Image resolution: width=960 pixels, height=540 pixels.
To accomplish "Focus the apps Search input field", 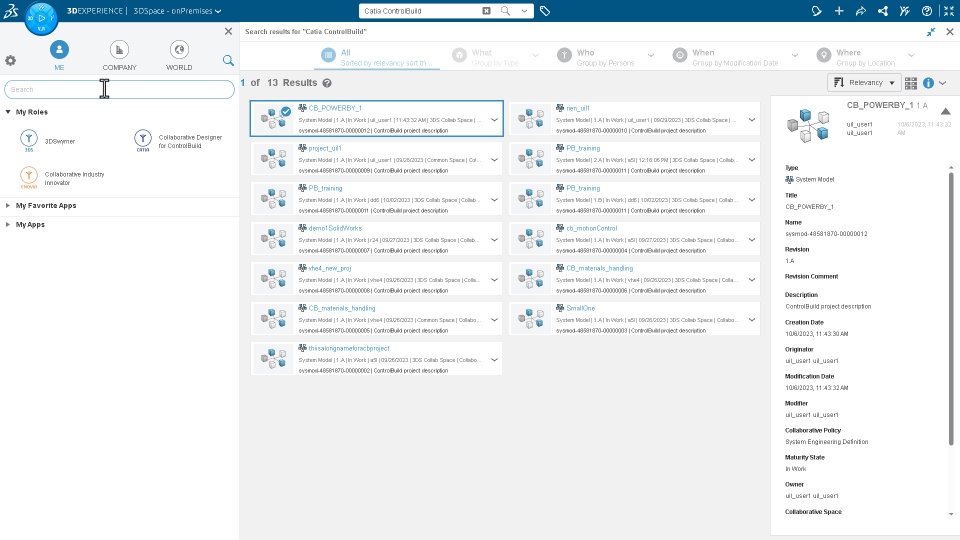I will (119, 89).
